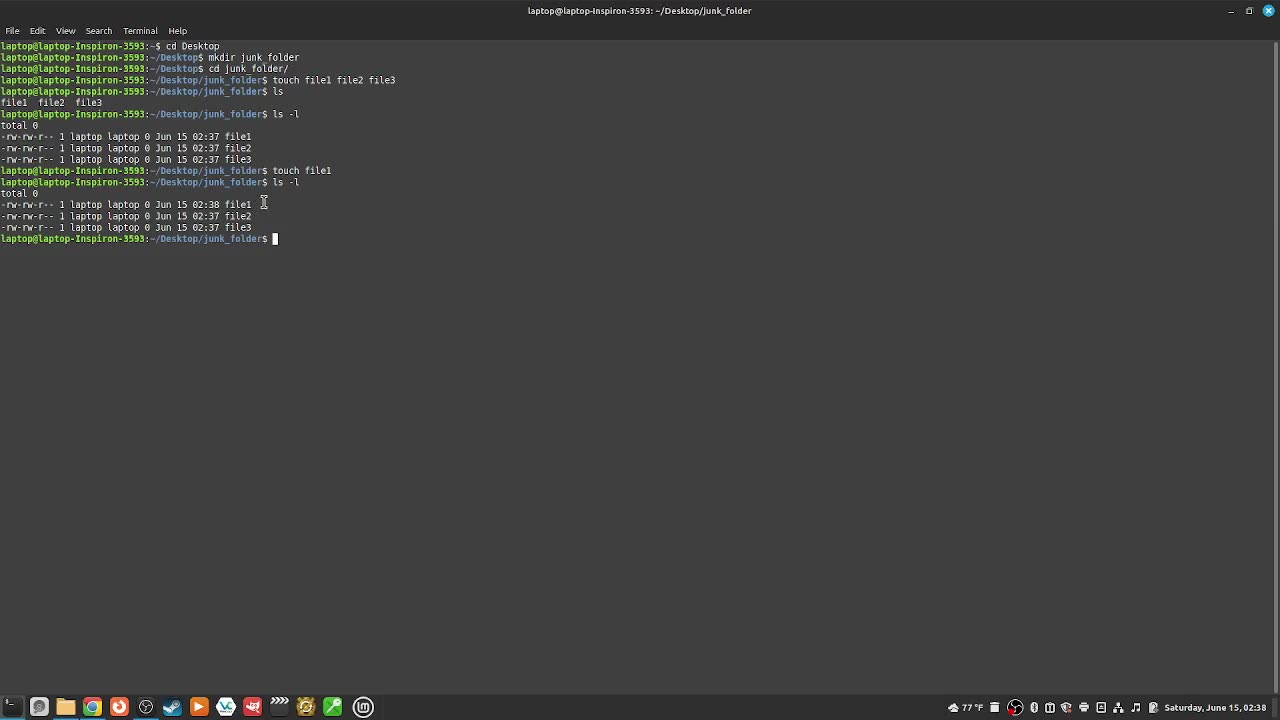Click the 'cd Desktop' command text

192,46
